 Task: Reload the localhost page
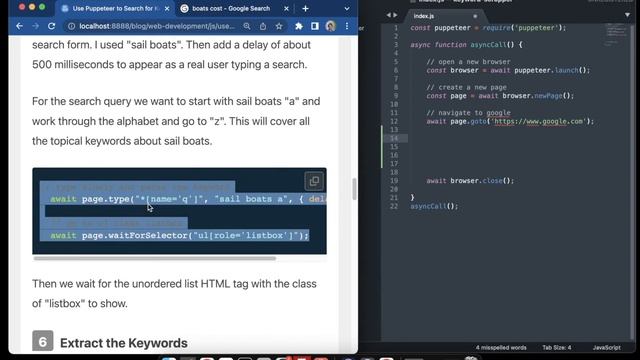[x=51, y=26]
